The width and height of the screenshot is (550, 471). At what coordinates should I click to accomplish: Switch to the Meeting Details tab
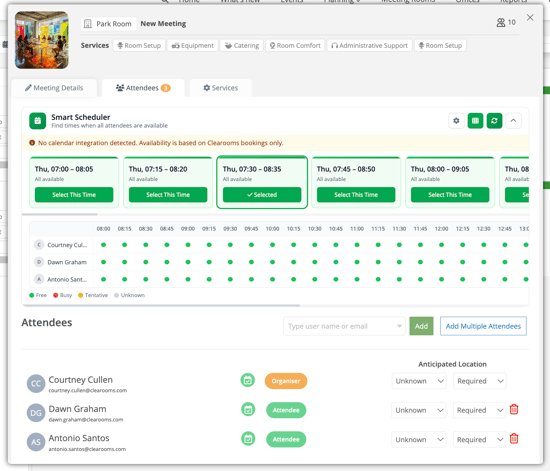click(54, 88)
